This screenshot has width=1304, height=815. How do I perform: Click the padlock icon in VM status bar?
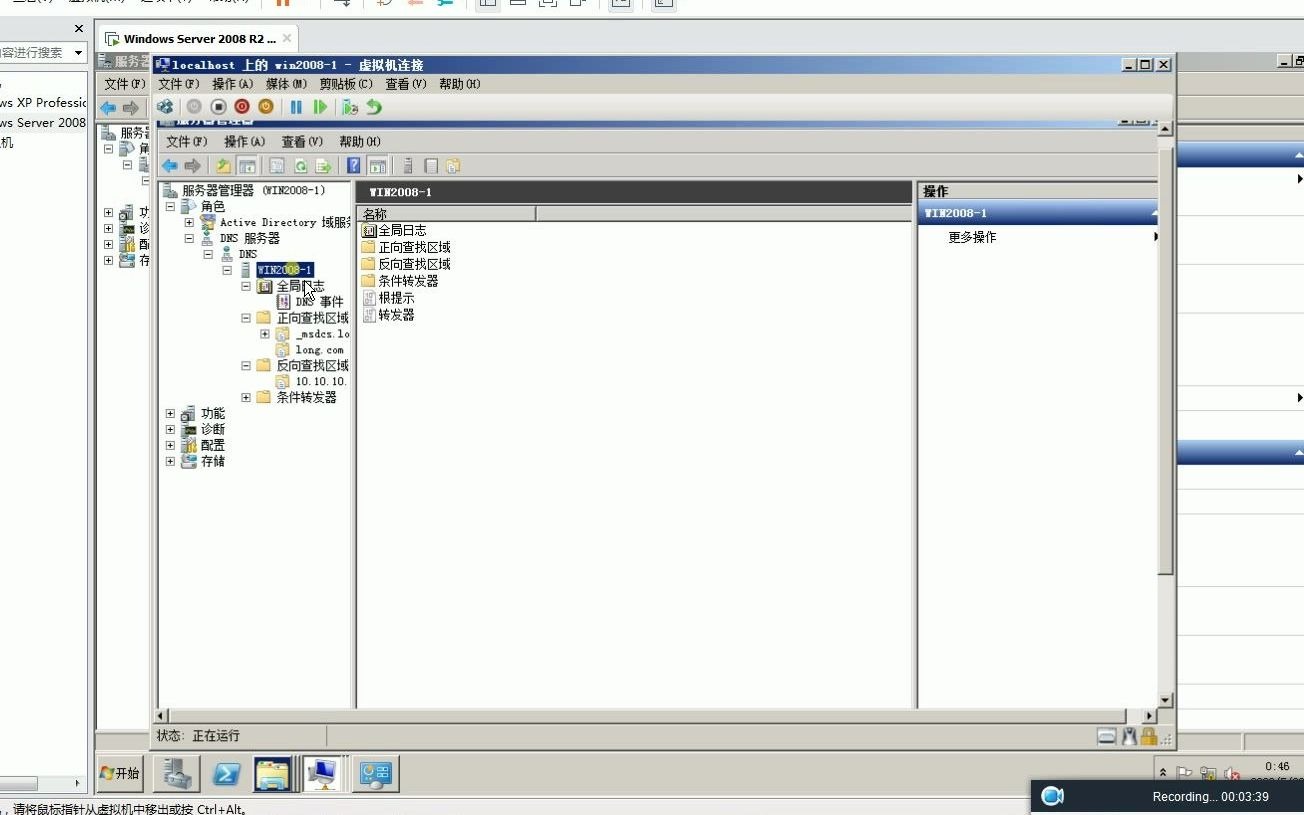click(x=1149, y=737)
